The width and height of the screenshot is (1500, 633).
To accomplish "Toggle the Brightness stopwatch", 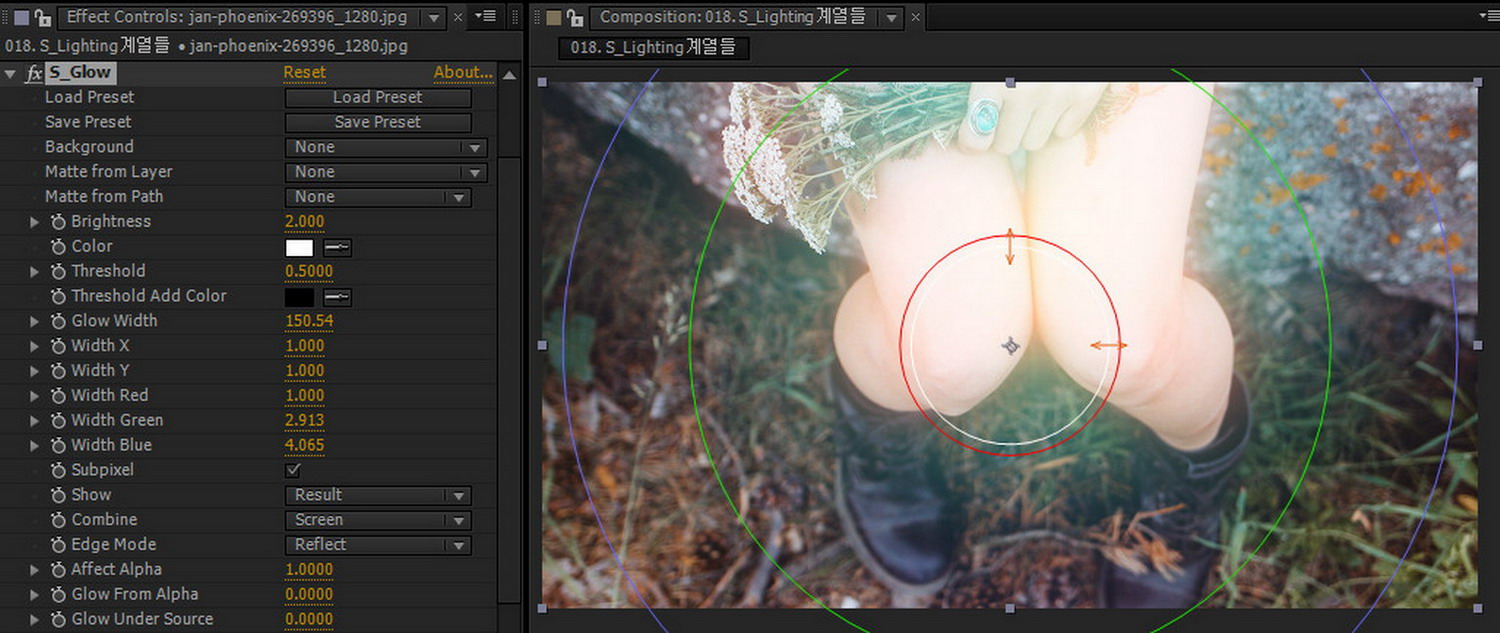I will coord(58,222).
